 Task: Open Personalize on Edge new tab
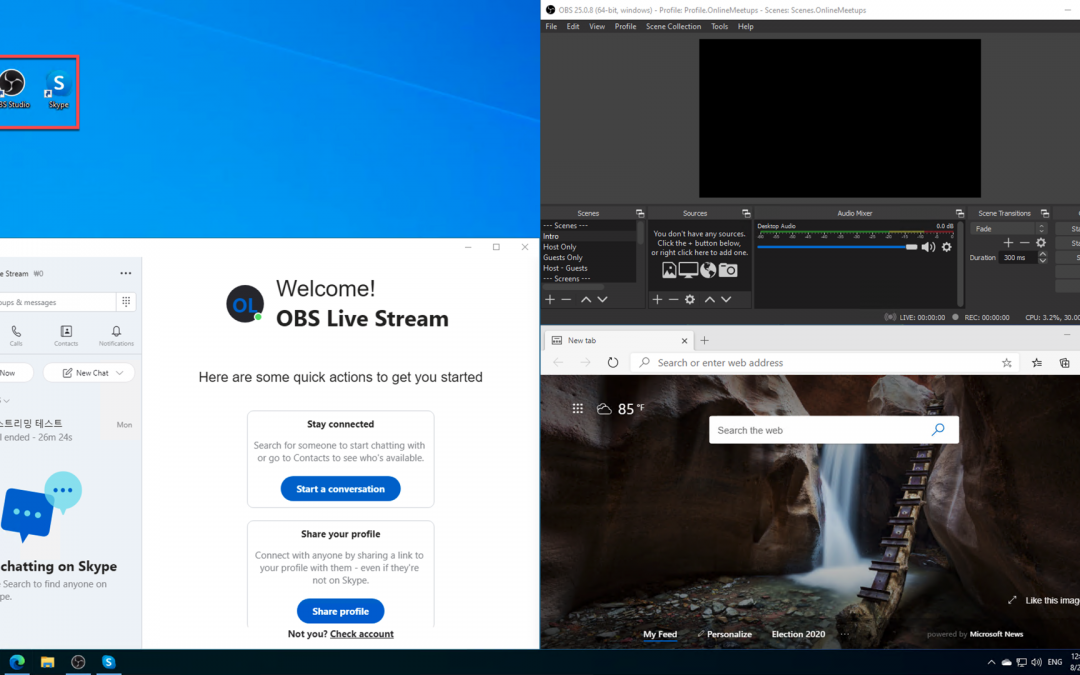tap(724, 634)
